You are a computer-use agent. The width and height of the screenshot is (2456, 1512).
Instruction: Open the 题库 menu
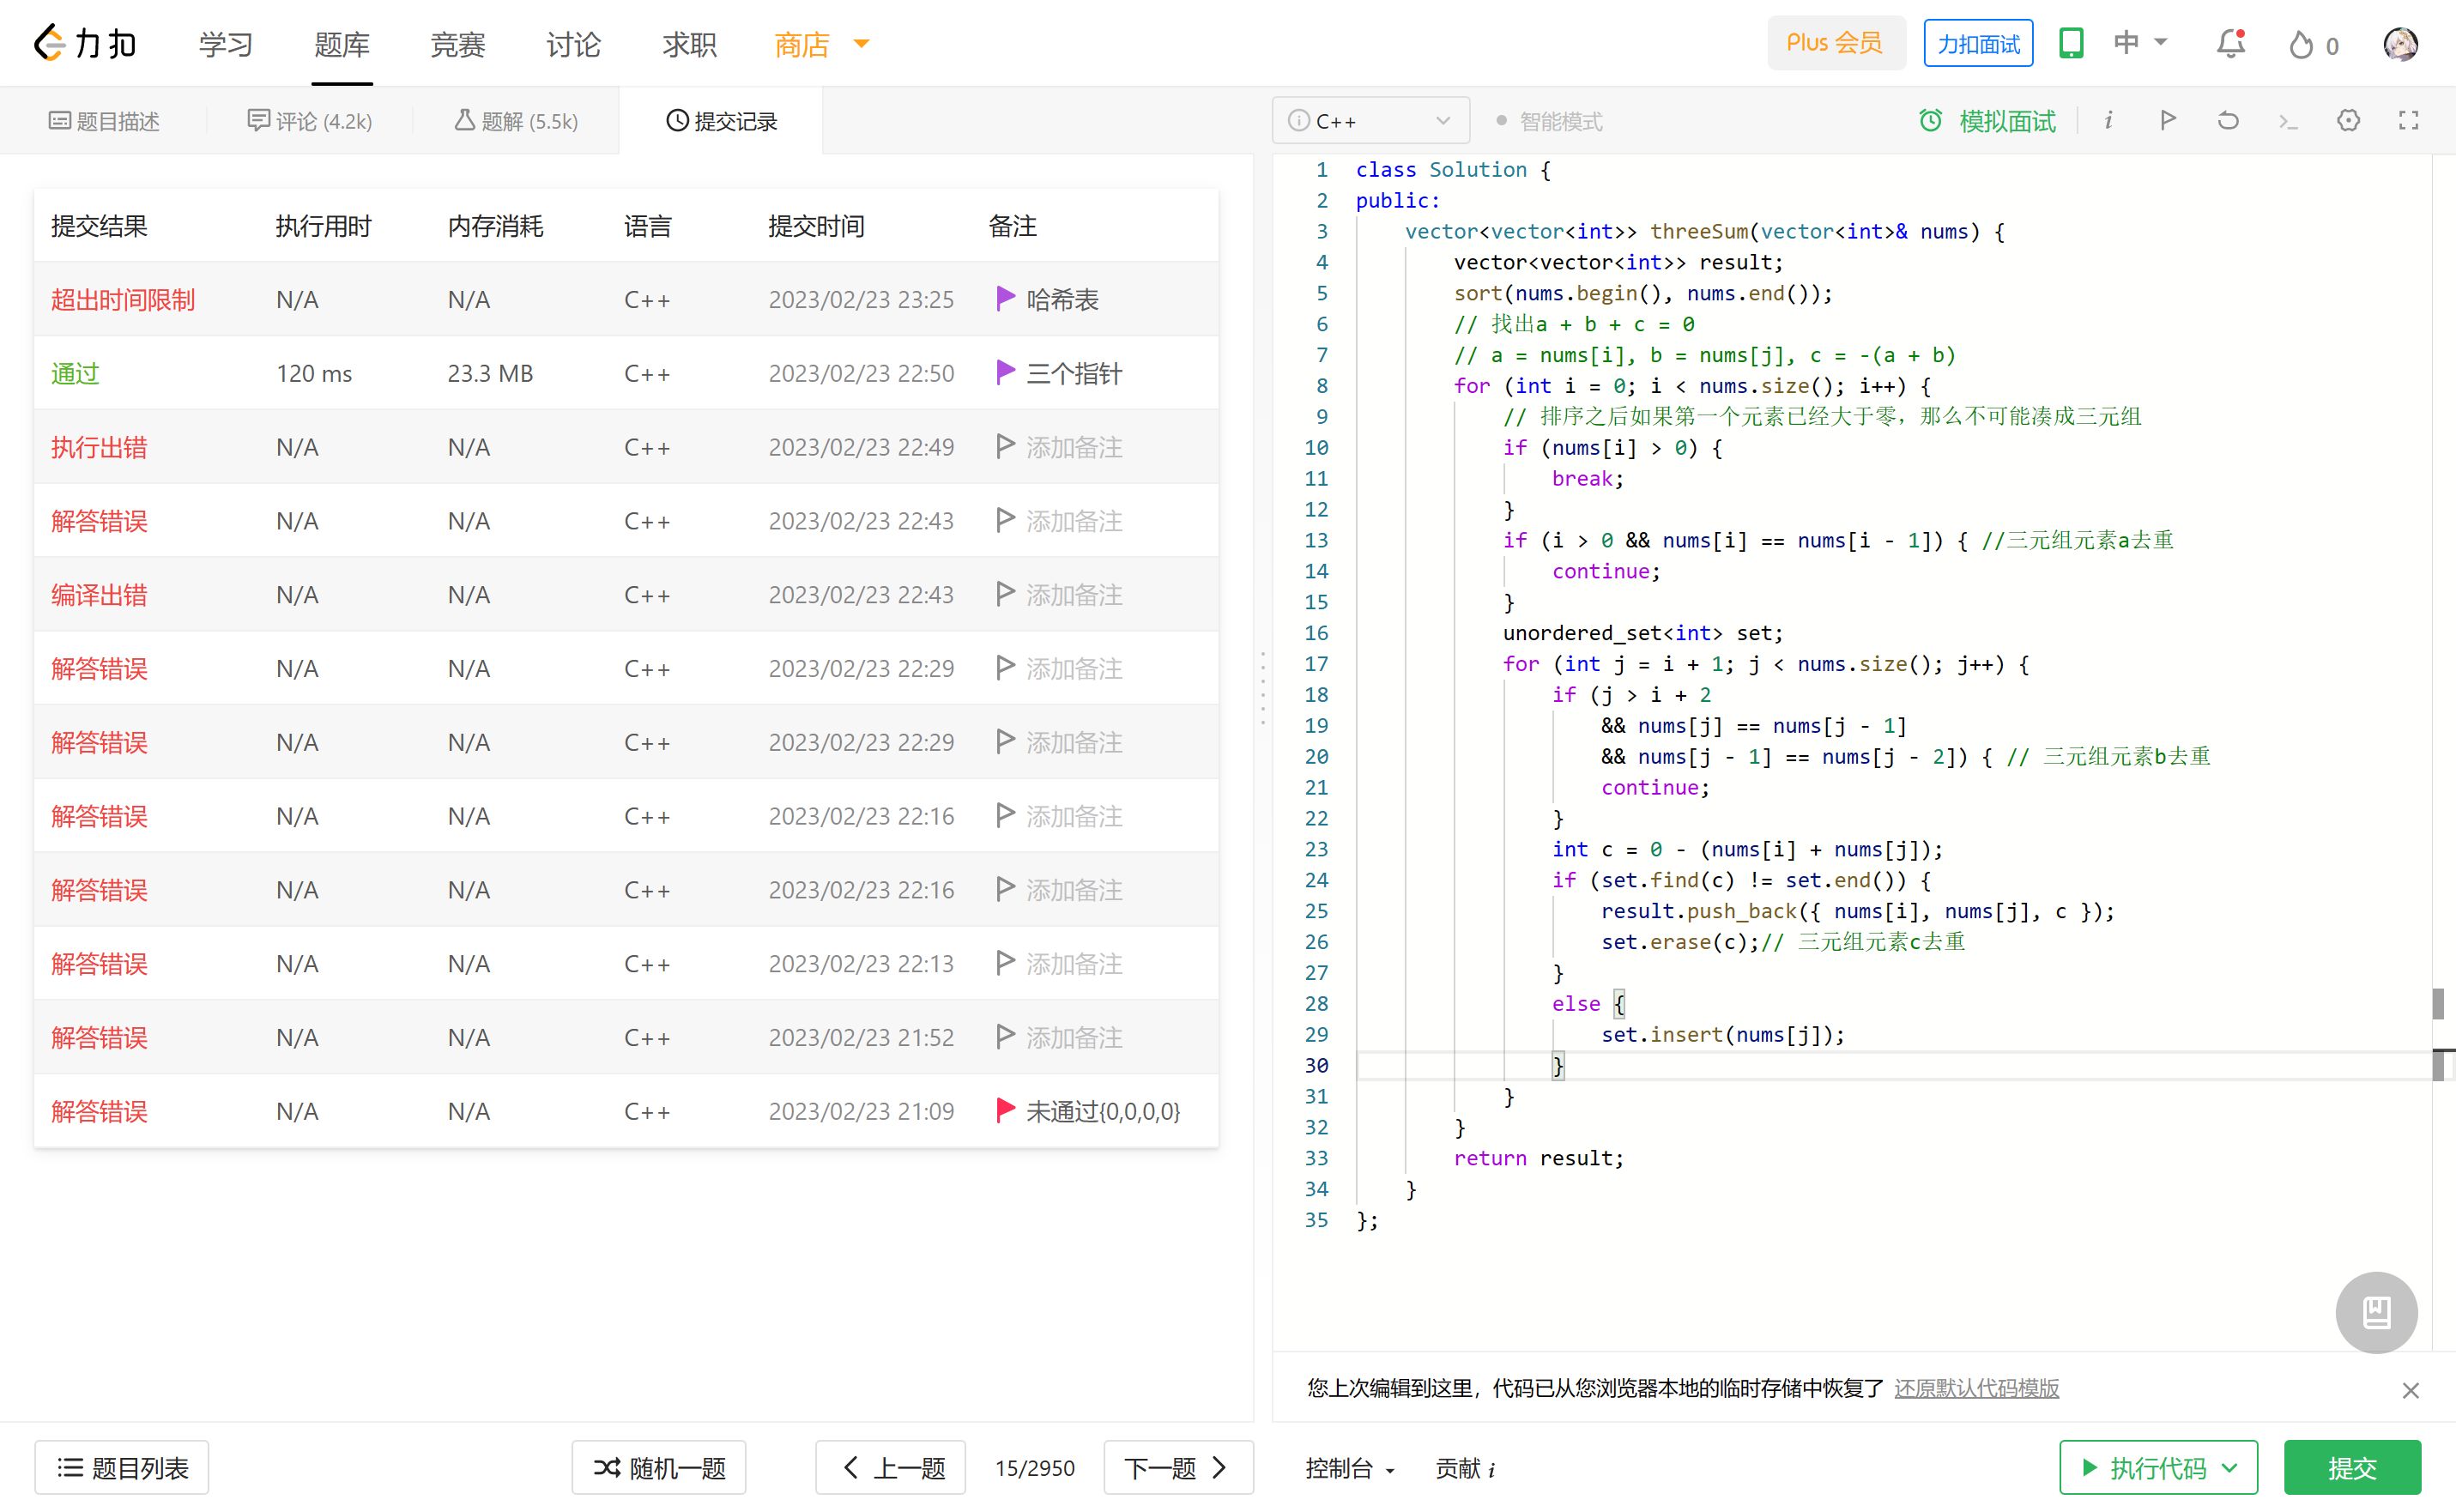coord(342,44)
